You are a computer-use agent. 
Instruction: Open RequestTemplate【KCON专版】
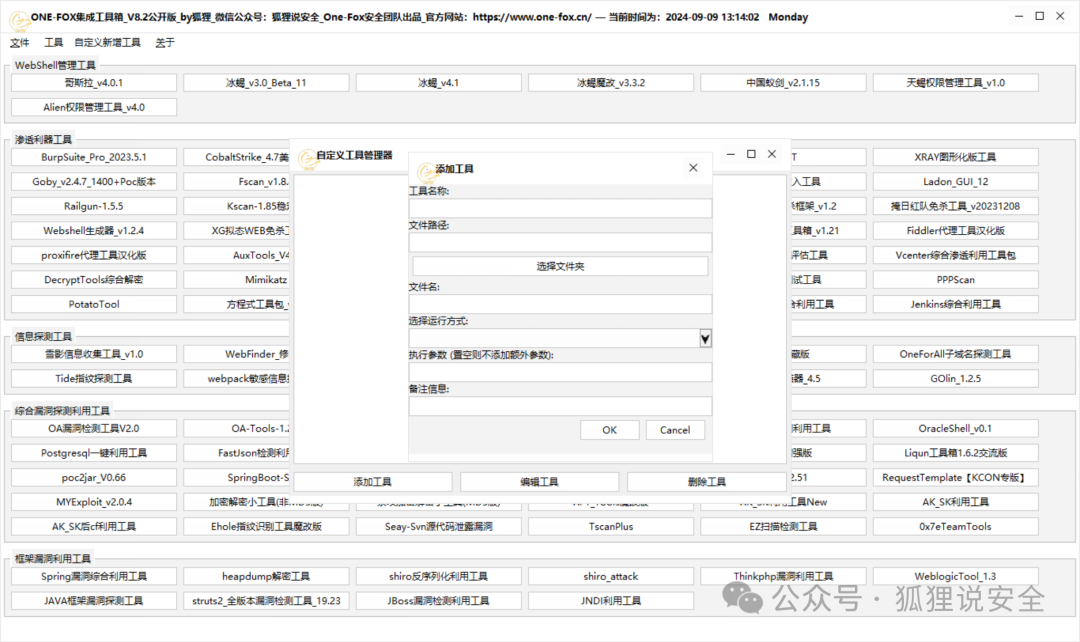click(x=955, y=477)
